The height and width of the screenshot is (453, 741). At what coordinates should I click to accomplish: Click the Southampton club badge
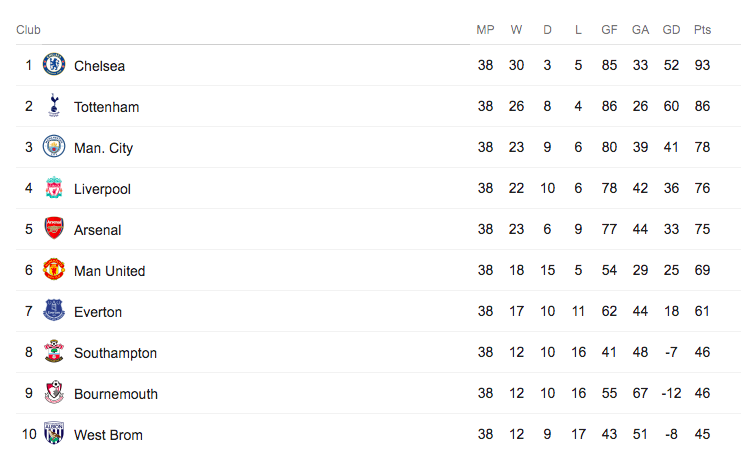[x=54, y=351]
